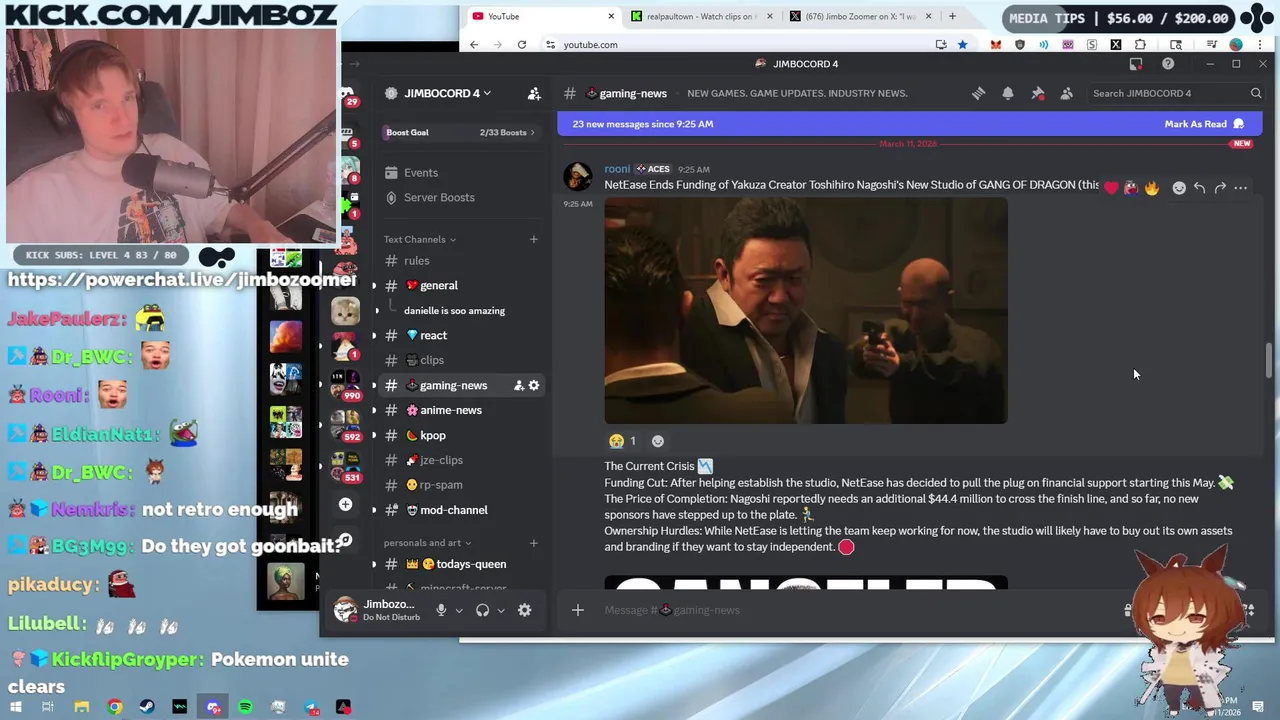The width and height of the screenshot is (1280, 720).
Task: Open gaming-news channel settings gear
Action: (534, 385)
